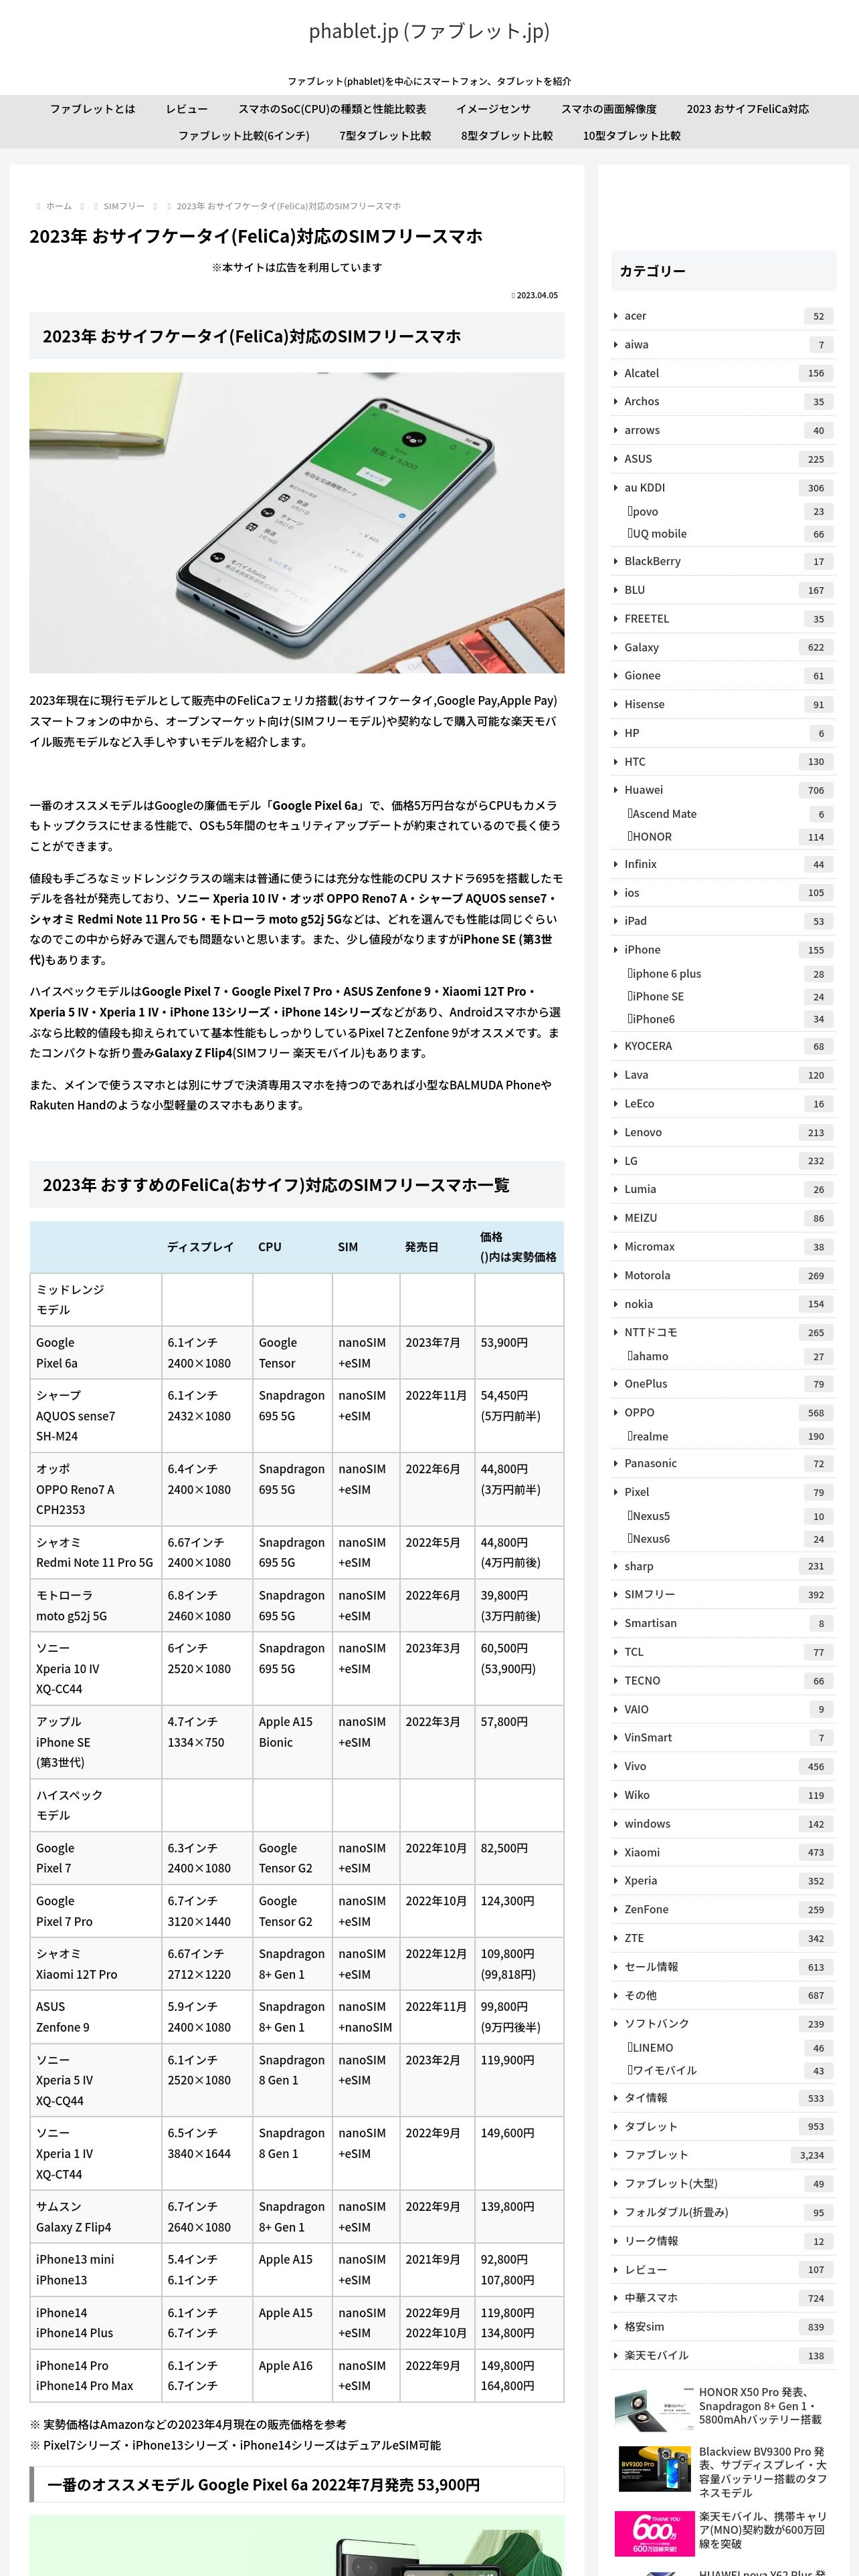Go to SIMフリー breadcrumb
This screenshot has width=859, height=2576.
tap(124, 206)
